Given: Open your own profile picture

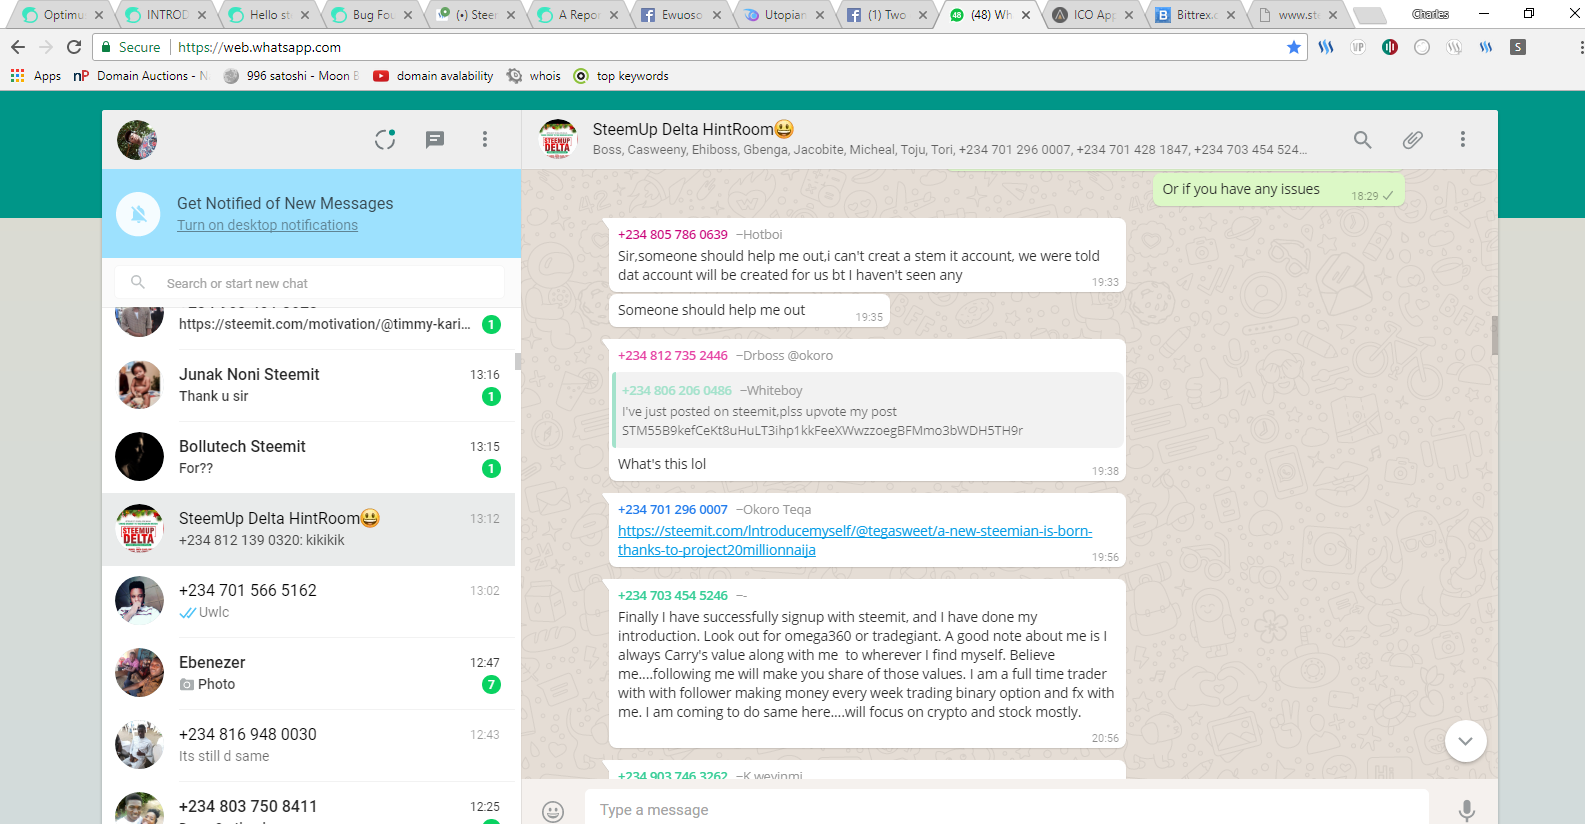Looking at the screenshot, I should click(x=137, y=140).
